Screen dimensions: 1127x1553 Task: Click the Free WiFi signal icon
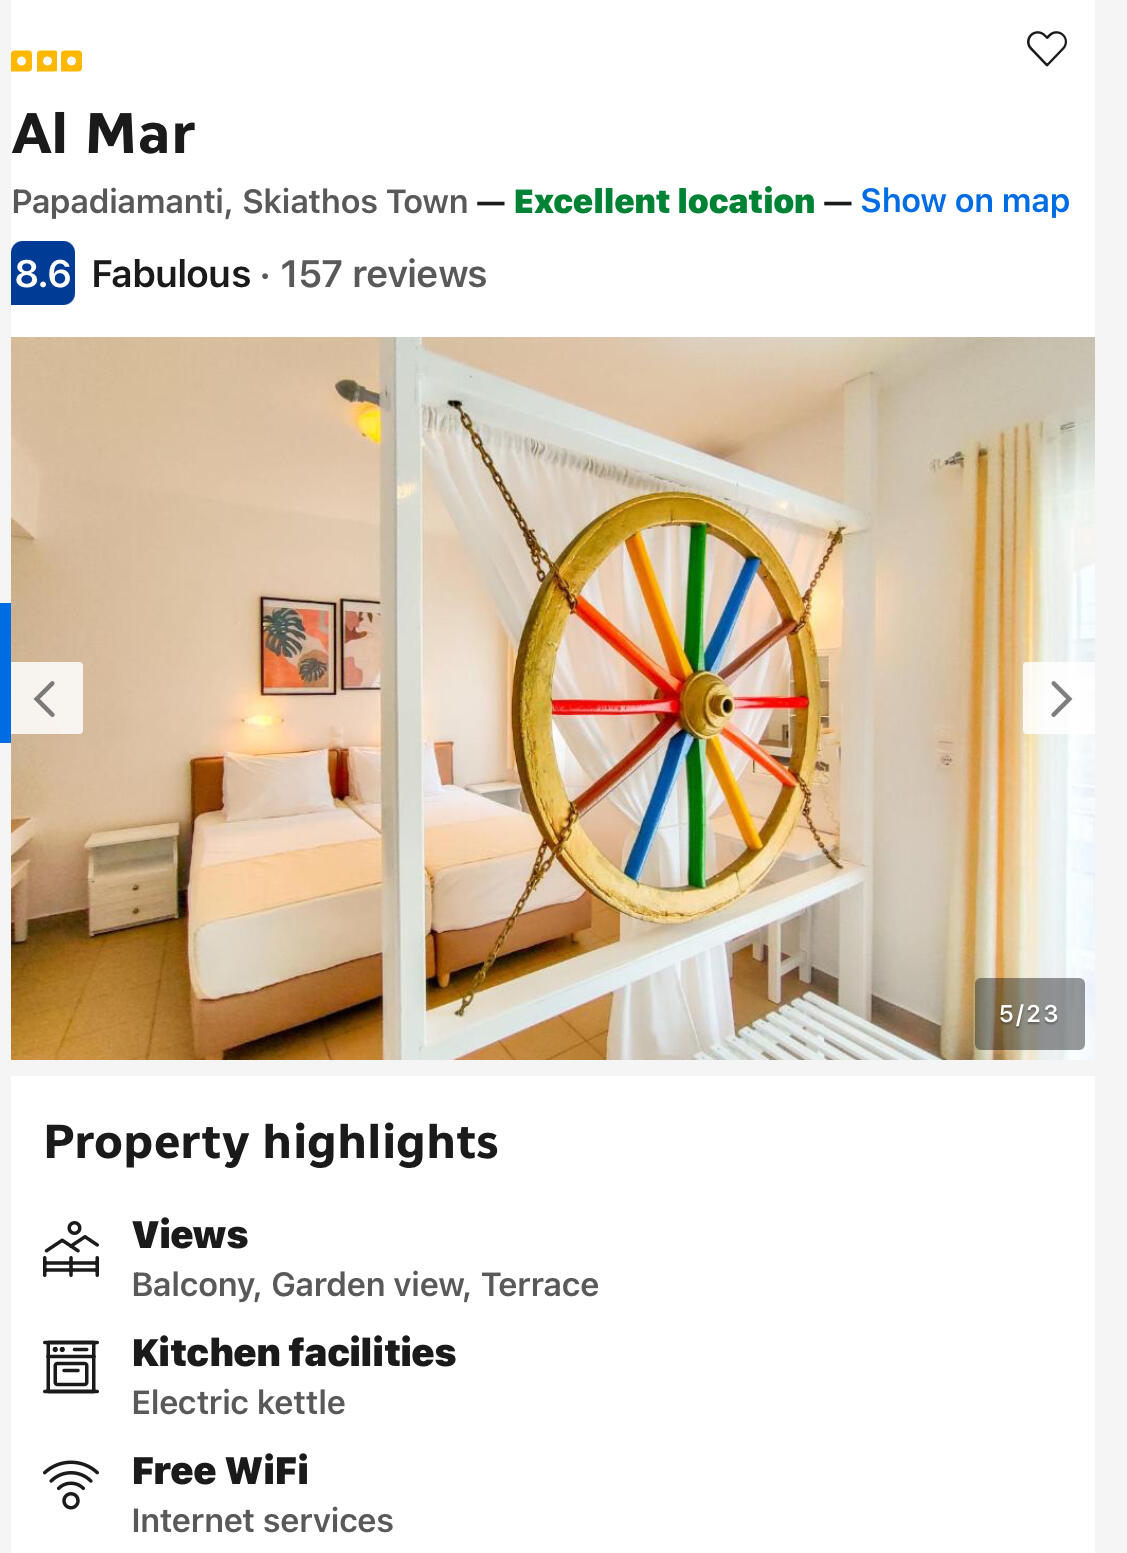tap(71, 1484)
